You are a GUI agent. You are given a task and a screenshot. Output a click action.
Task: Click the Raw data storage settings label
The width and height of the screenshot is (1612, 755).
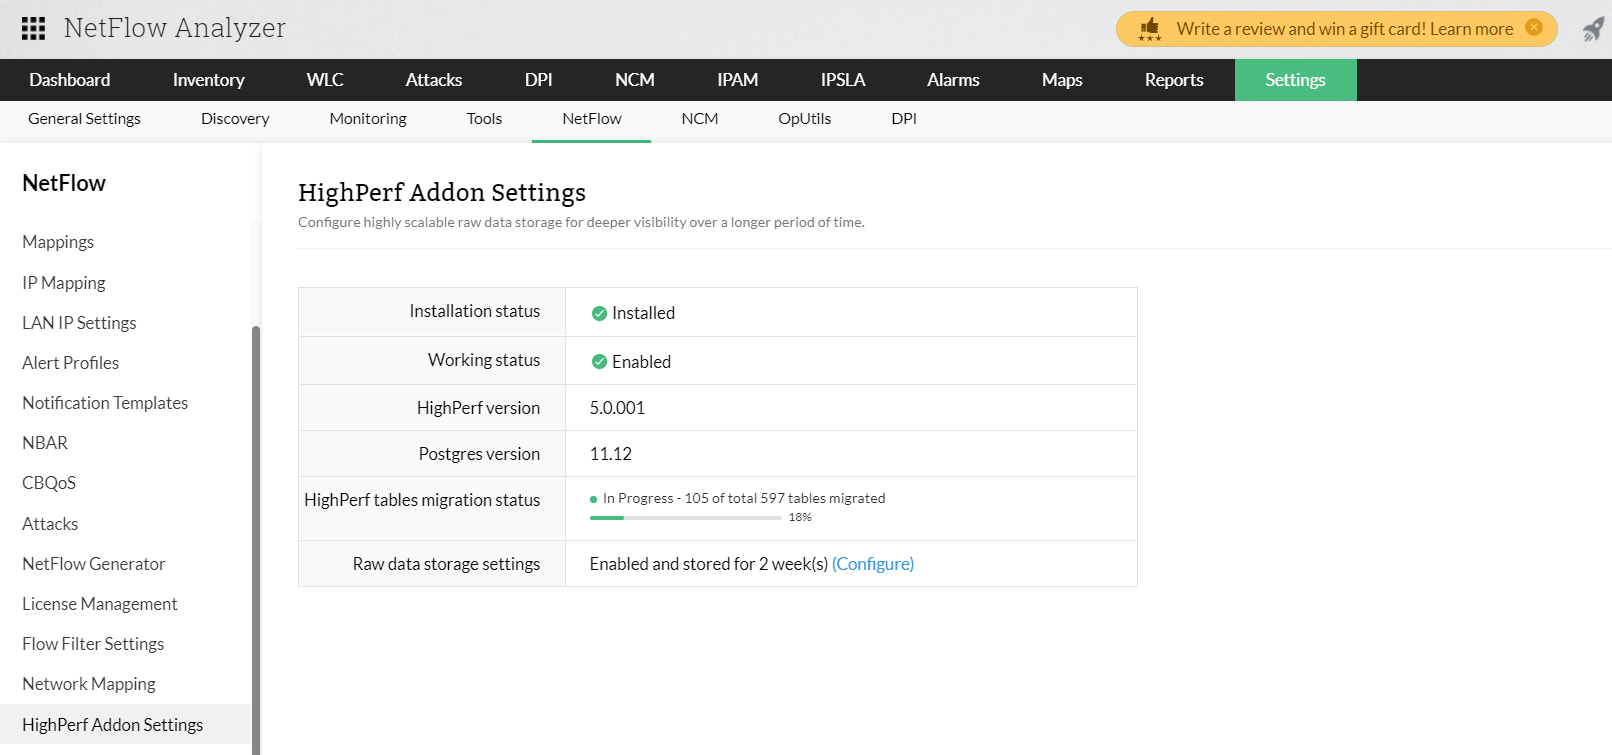tap(446, 564)
